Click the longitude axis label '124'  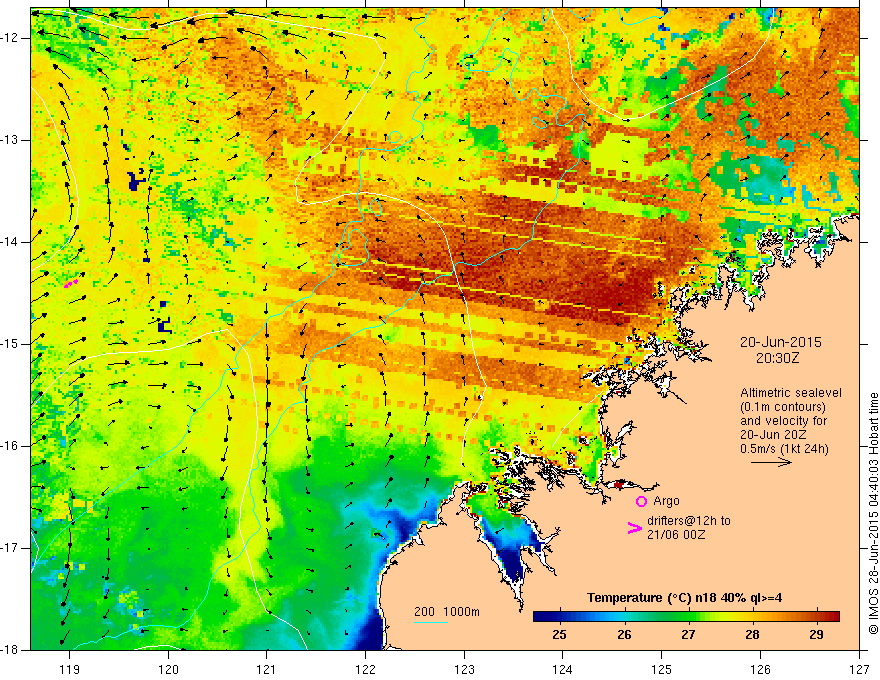tap(563, 669)
